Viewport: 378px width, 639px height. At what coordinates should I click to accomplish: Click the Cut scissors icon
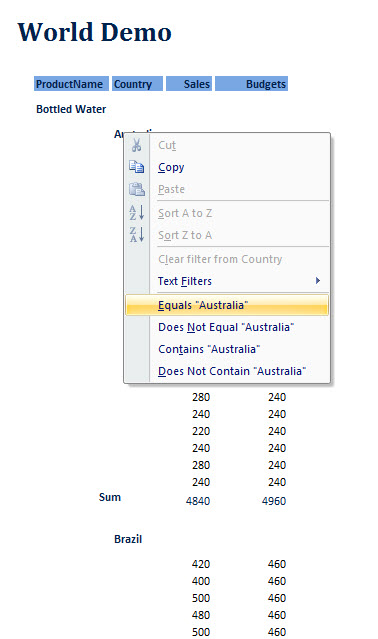tap(136, 145)
